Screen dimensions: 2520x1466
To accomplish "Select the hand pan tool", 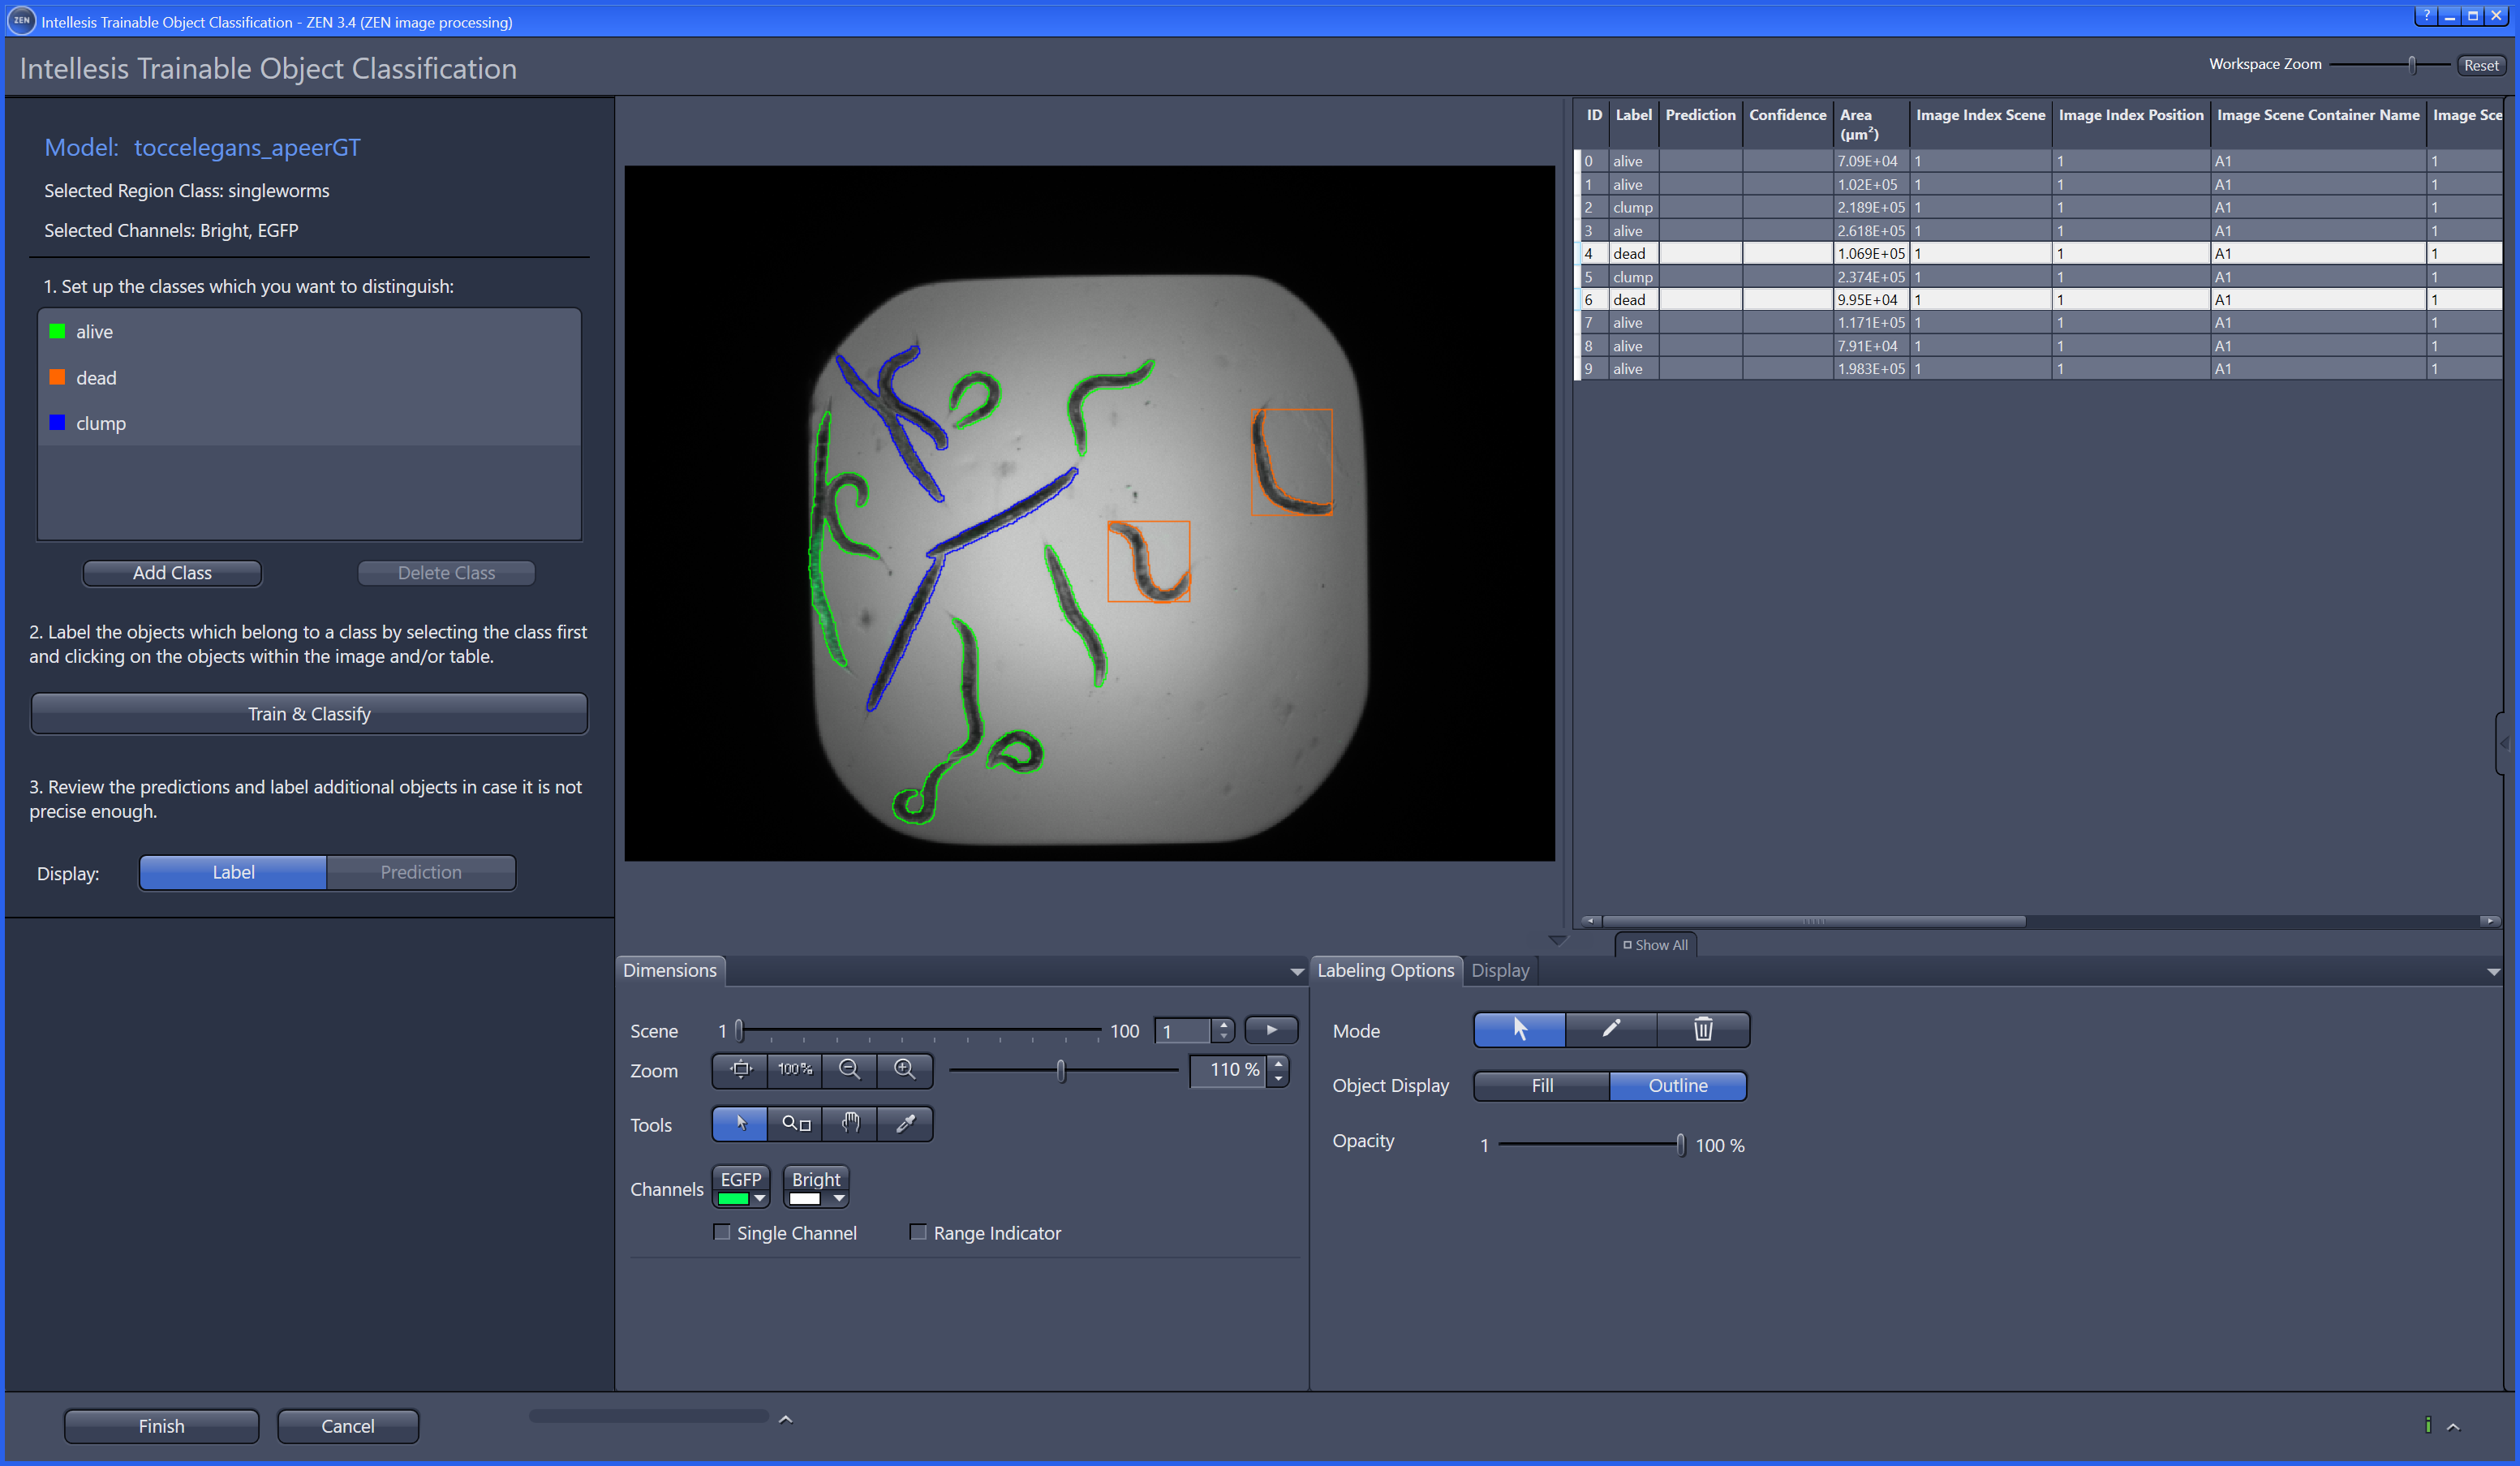I will 850,1123.
